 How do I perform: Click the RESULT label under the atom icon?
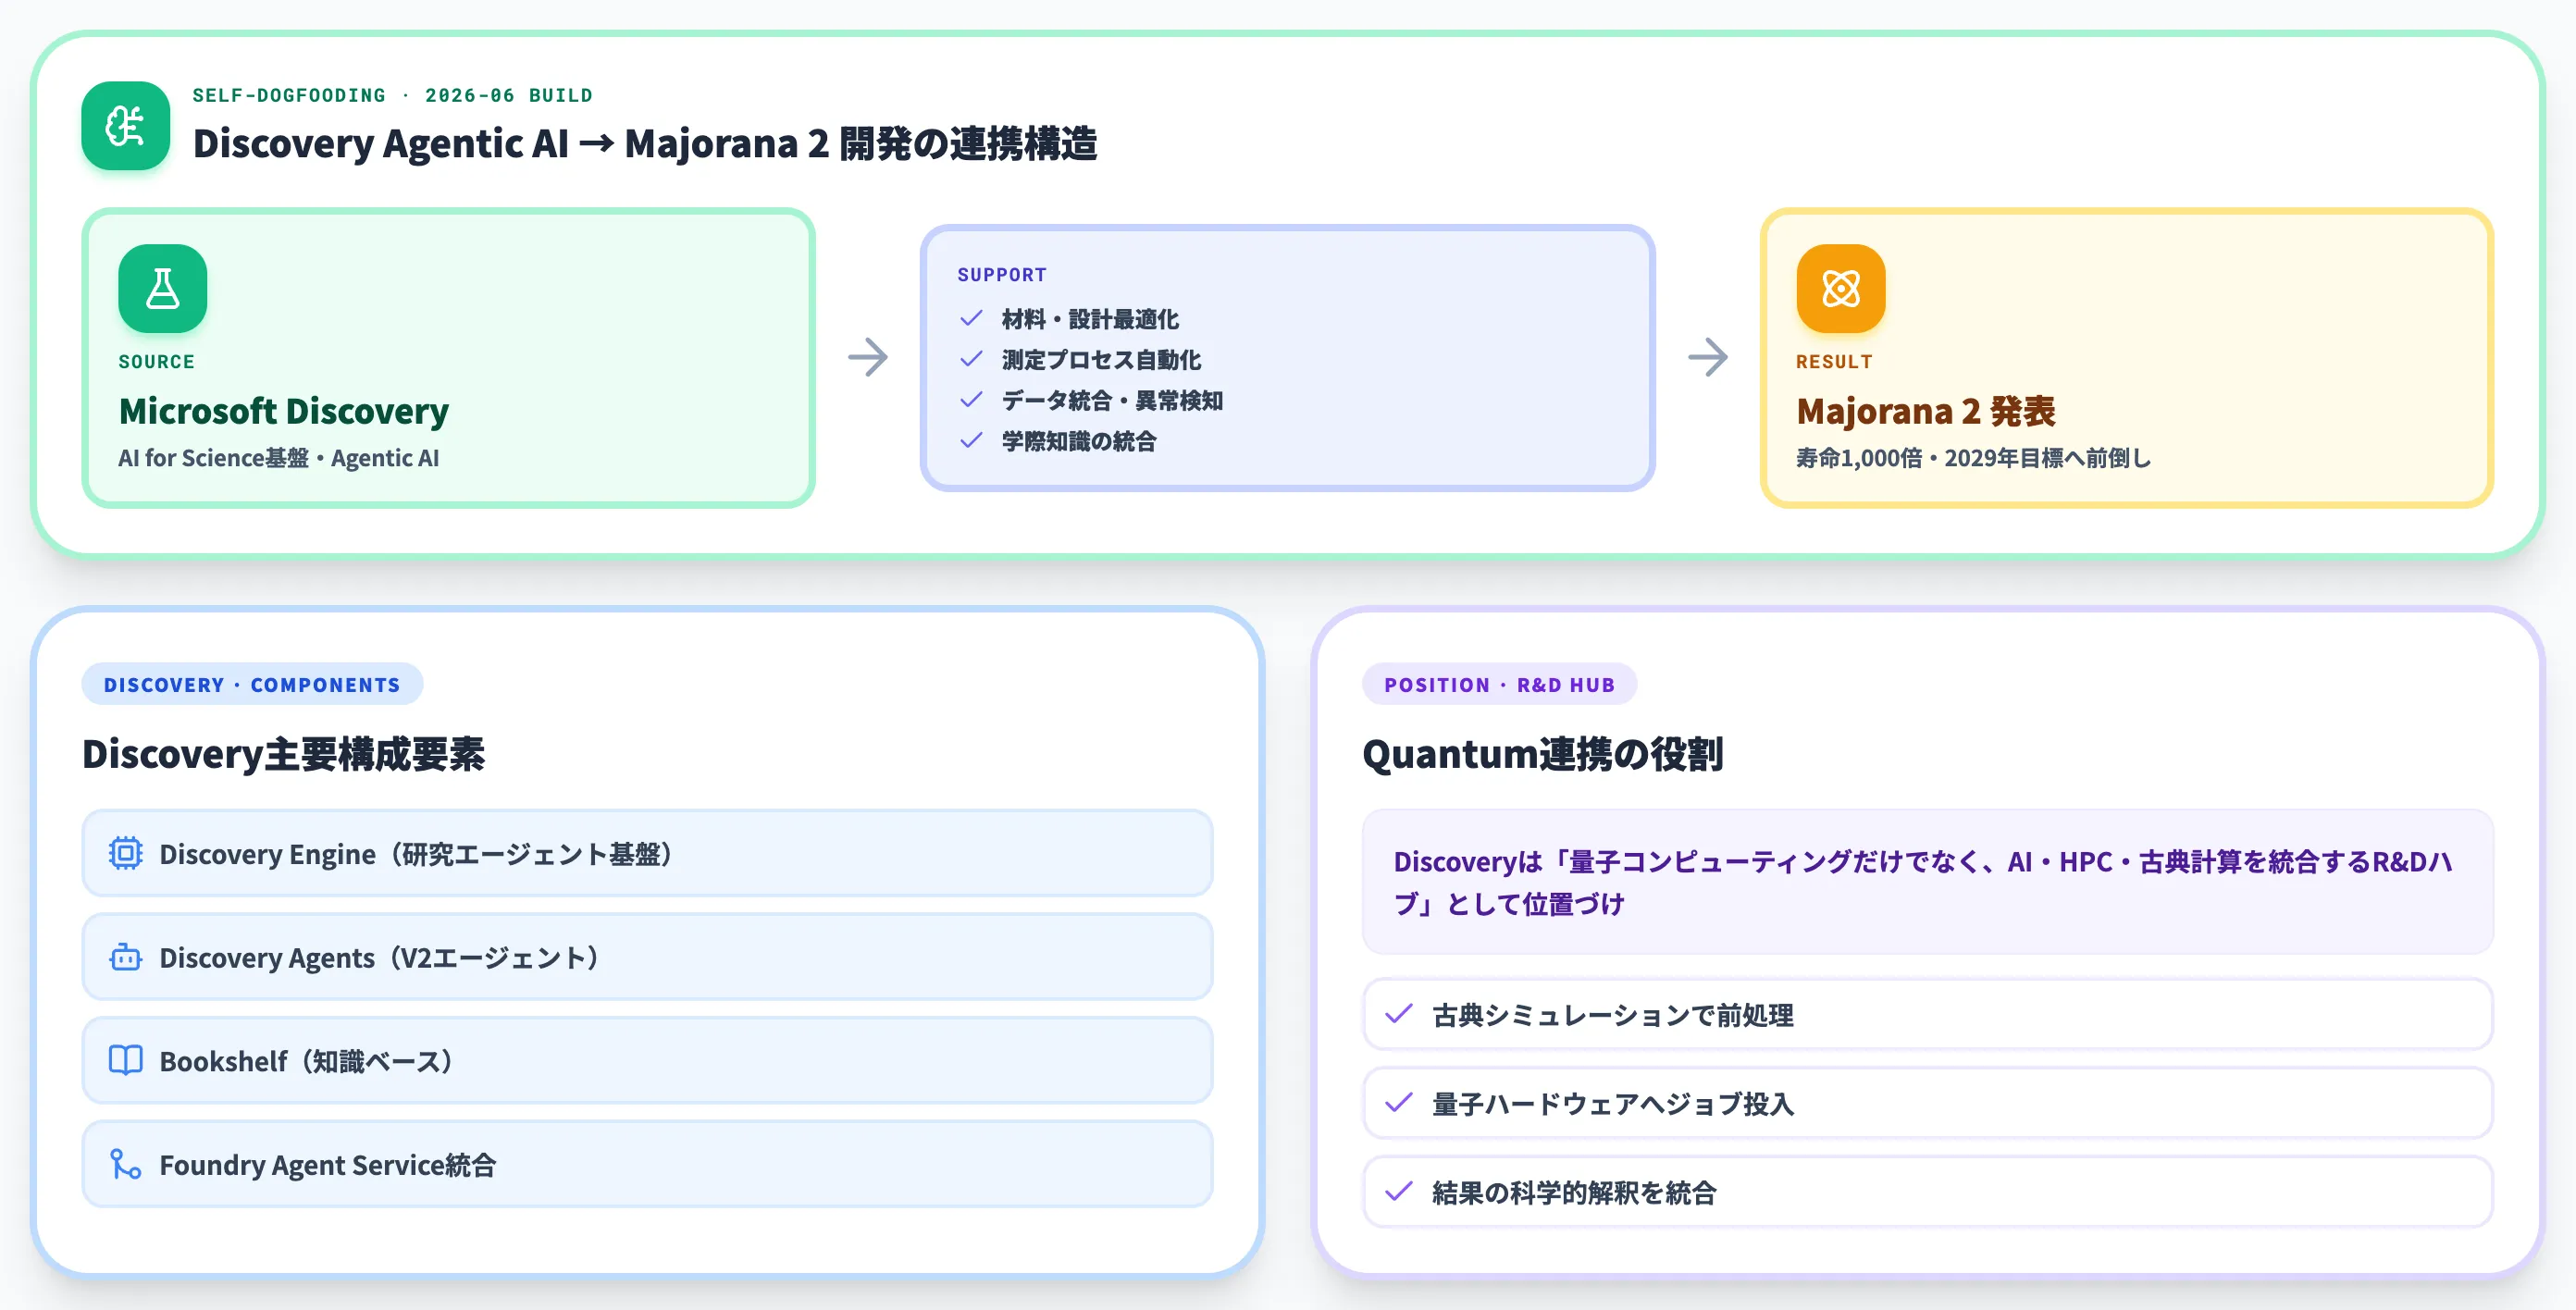[x=1834, y=362]
